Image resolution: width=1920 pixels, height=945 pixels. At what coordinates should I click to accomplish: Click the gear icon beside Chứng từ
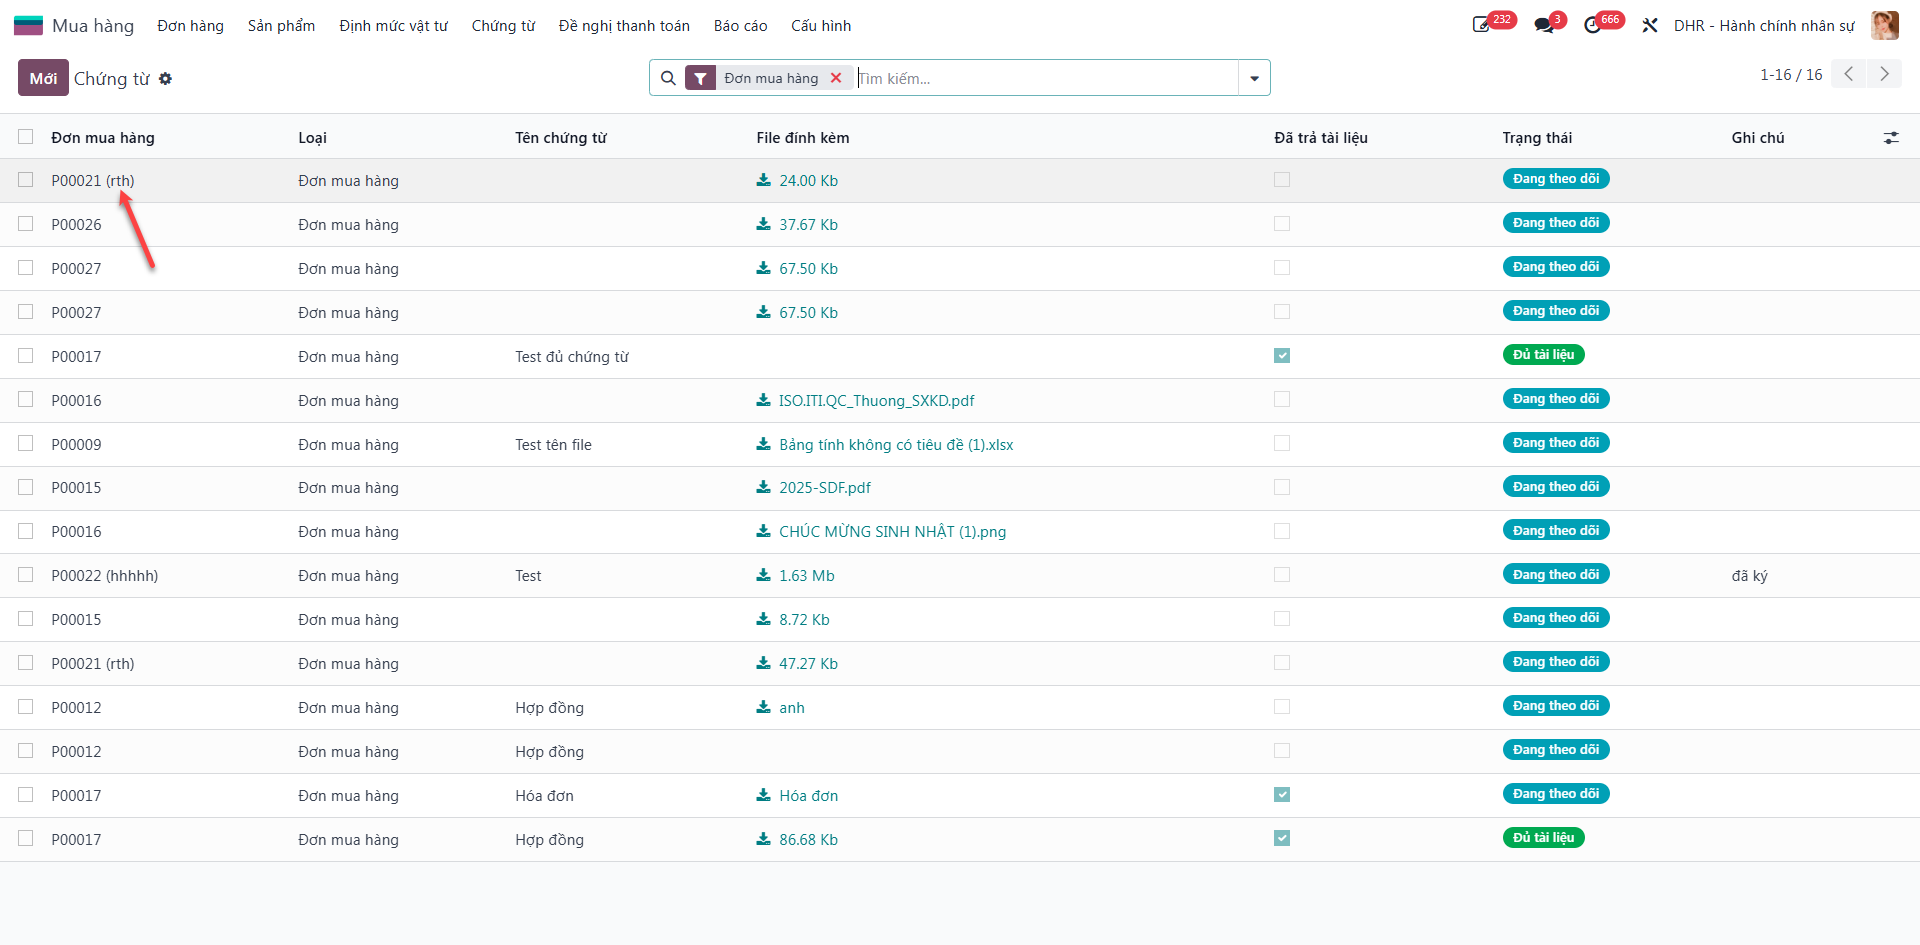[x=166, y=78]
